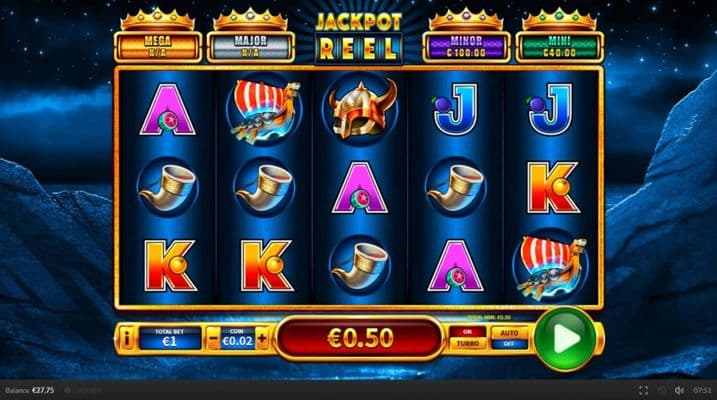Select the Mega jackpot panel
Viewport: 717px width, 400px height.
point(158,47)
